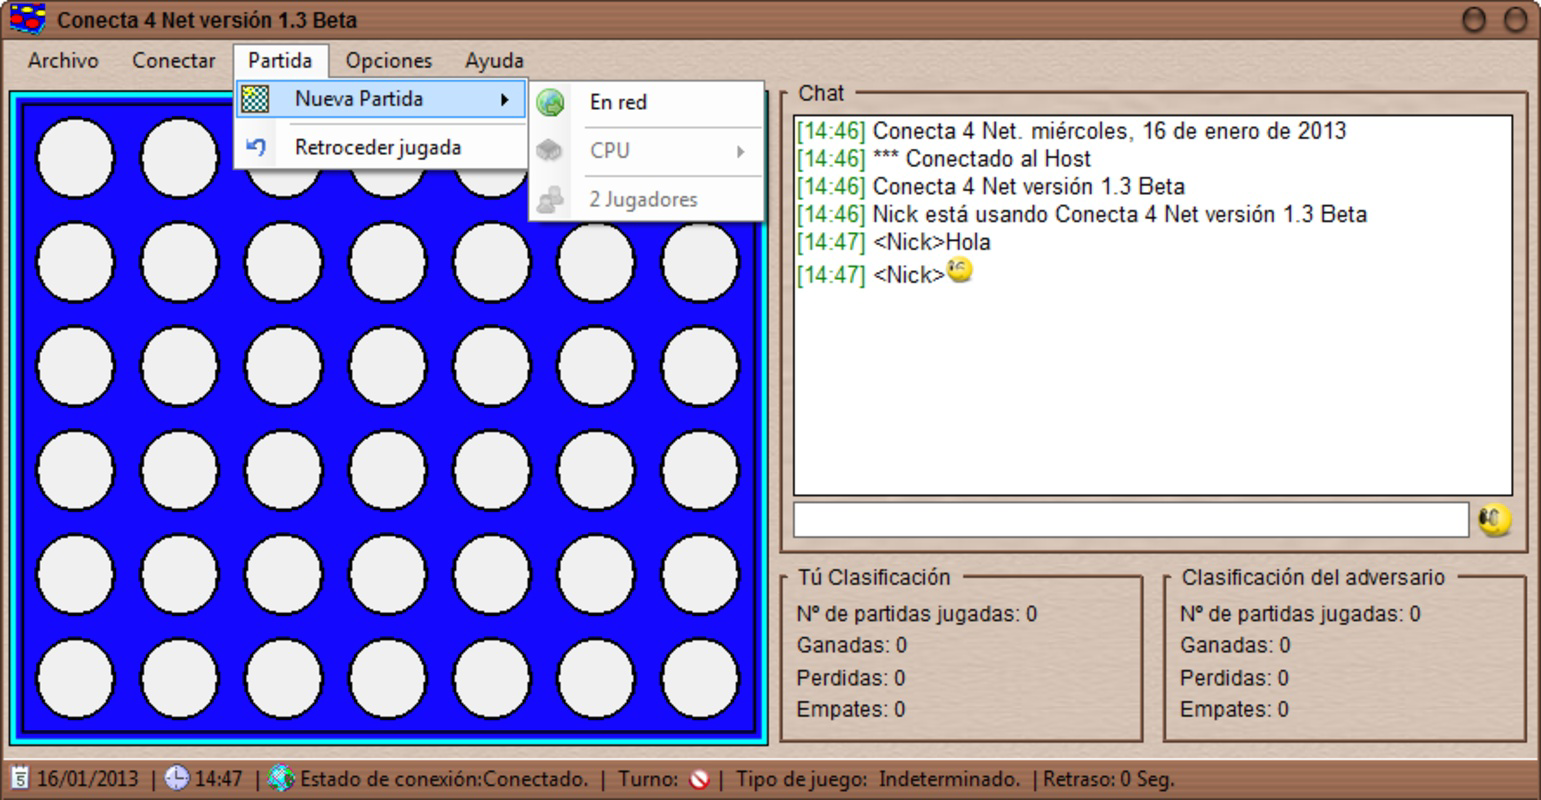1541x800 pixels.
Task: Click the chat line '<Nick>Hola'
Action: click(893, 242)
